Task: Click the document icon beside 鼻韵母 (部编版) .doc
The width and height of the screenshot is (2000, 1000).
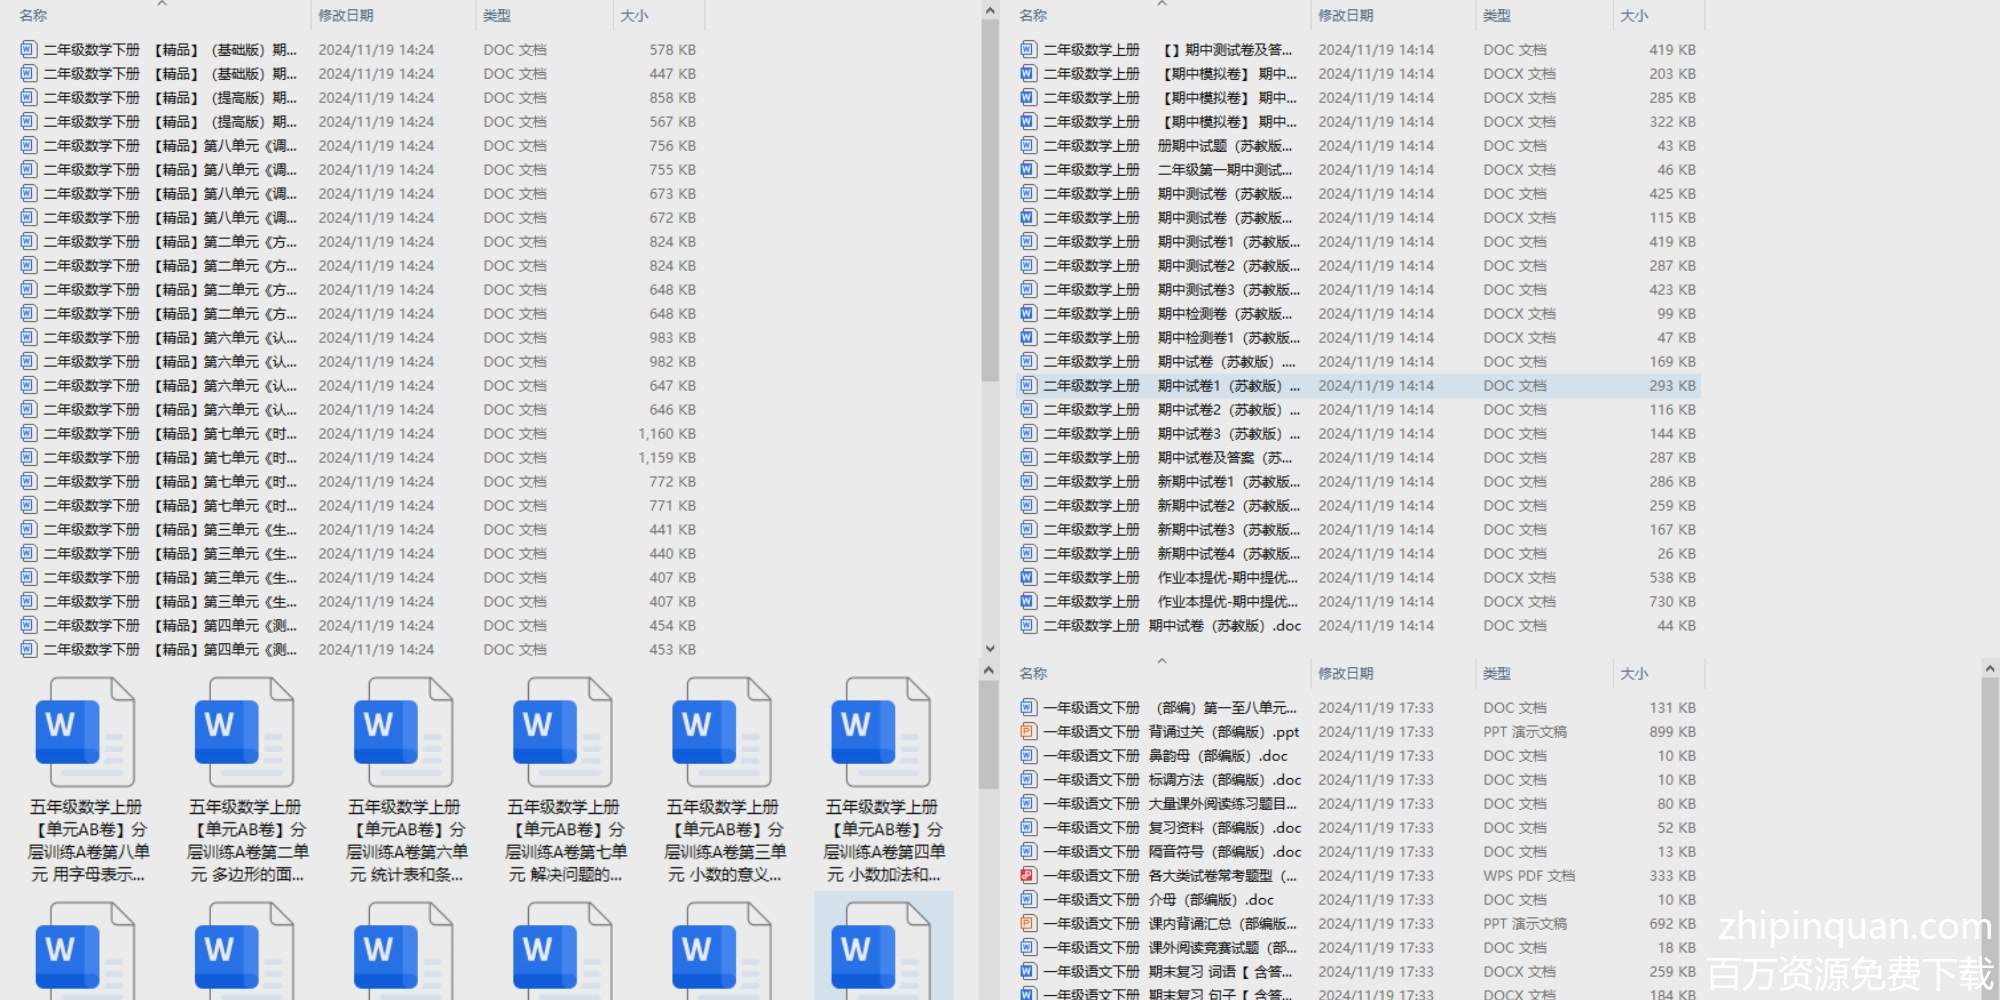Action: point(1028,756)
